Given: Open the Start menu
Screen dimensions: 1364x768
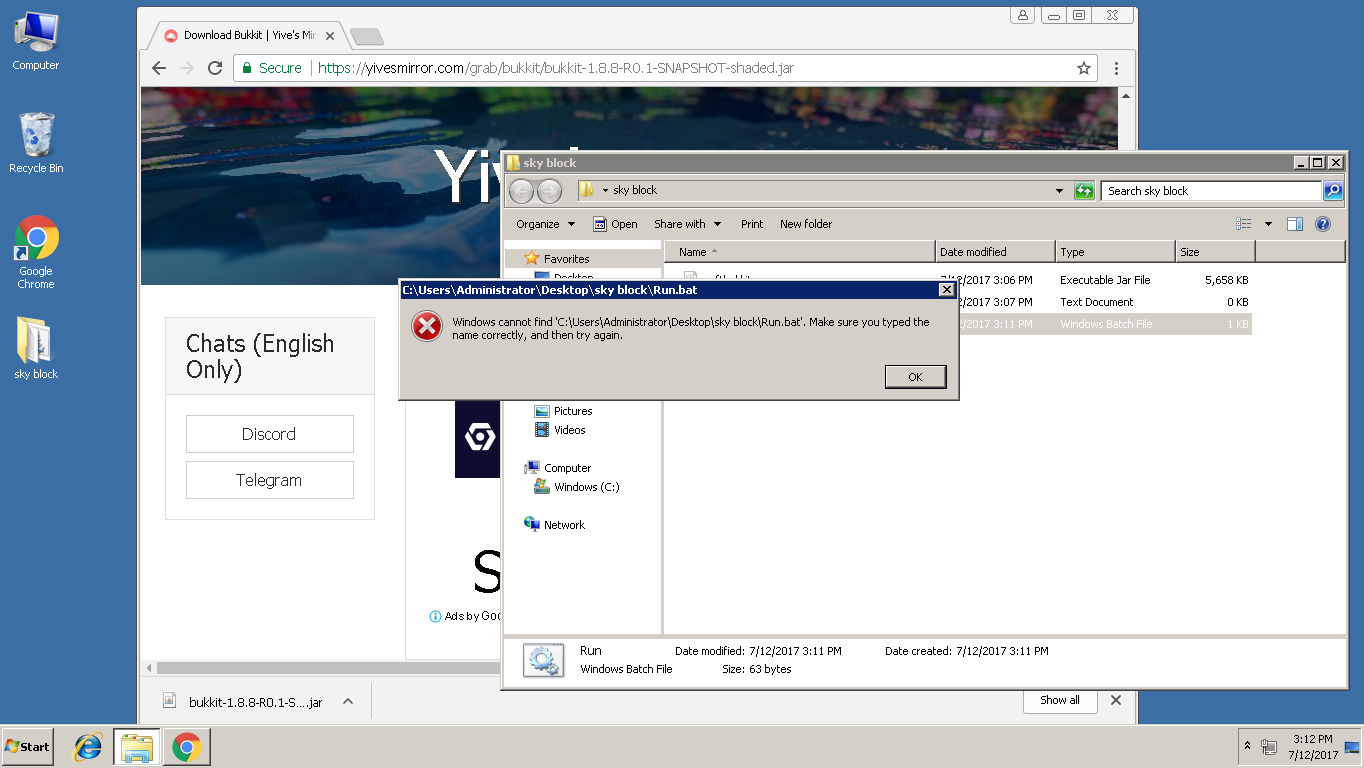Looking at the screenshot, I should [x=27, y=747].
